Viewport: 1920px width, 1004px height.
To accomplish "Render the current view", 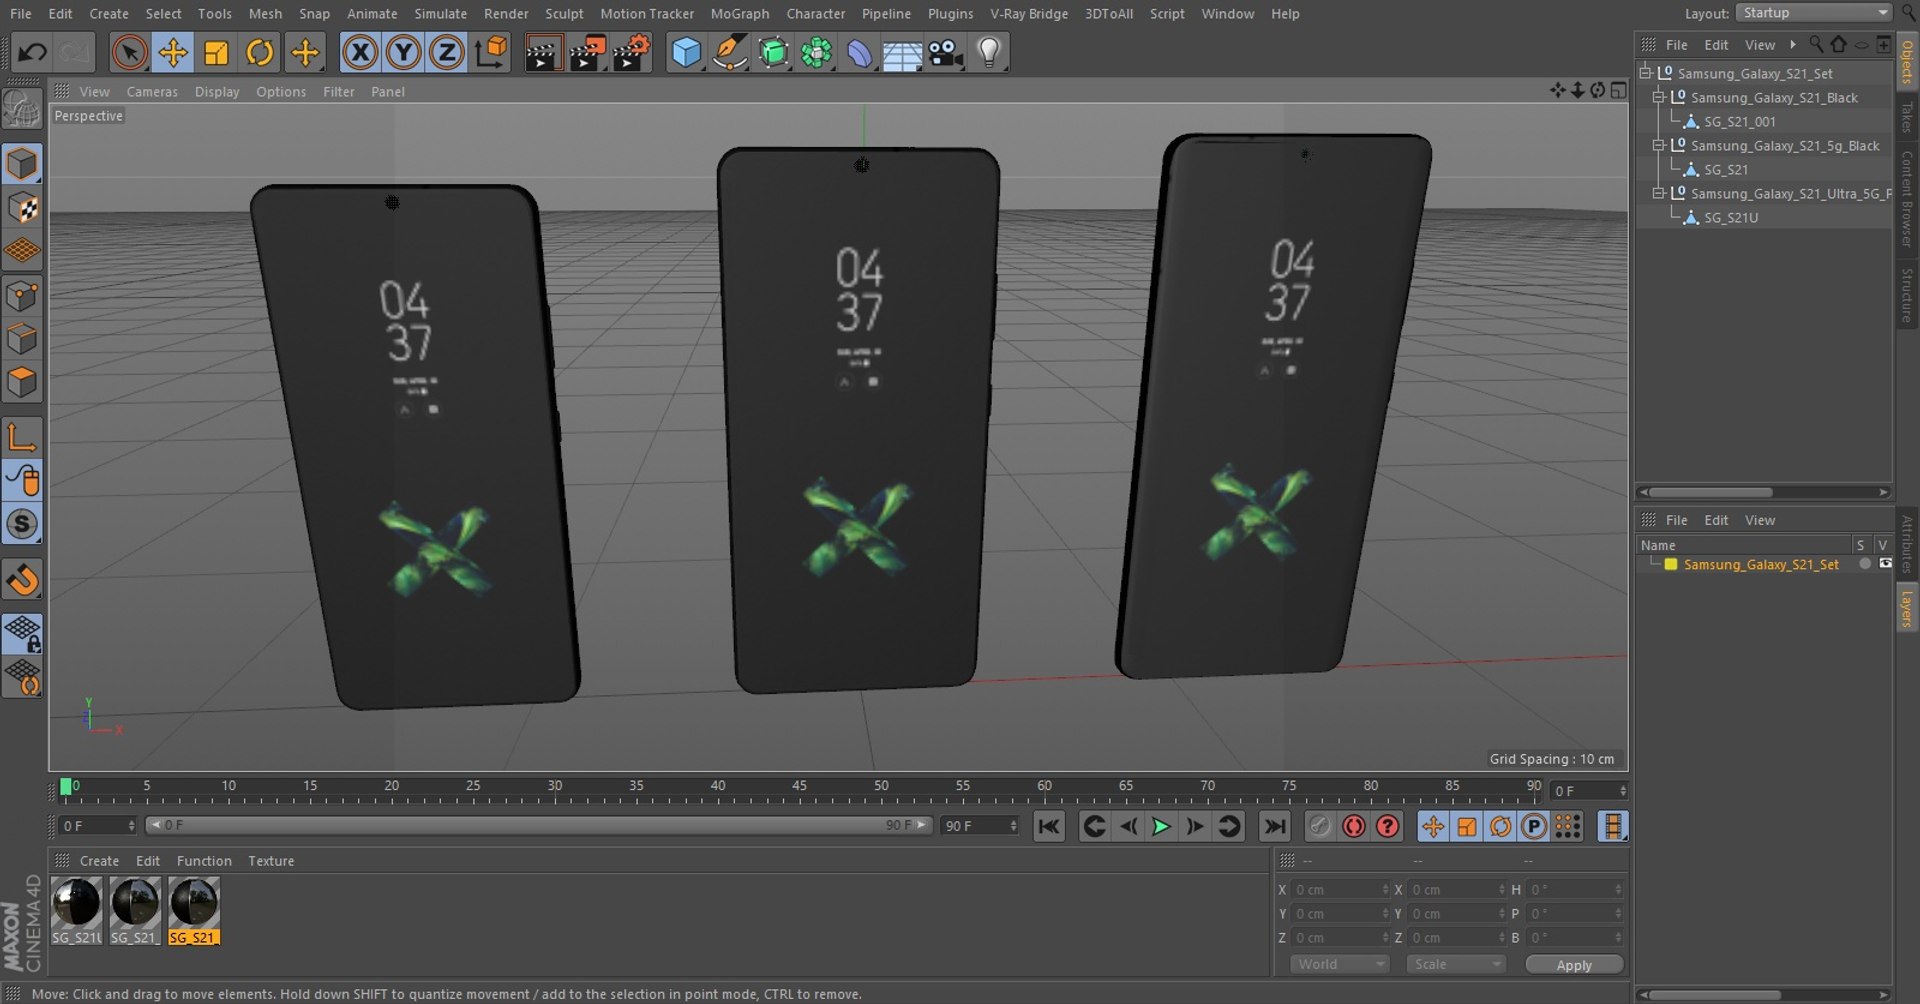I will tap(543, 52).
